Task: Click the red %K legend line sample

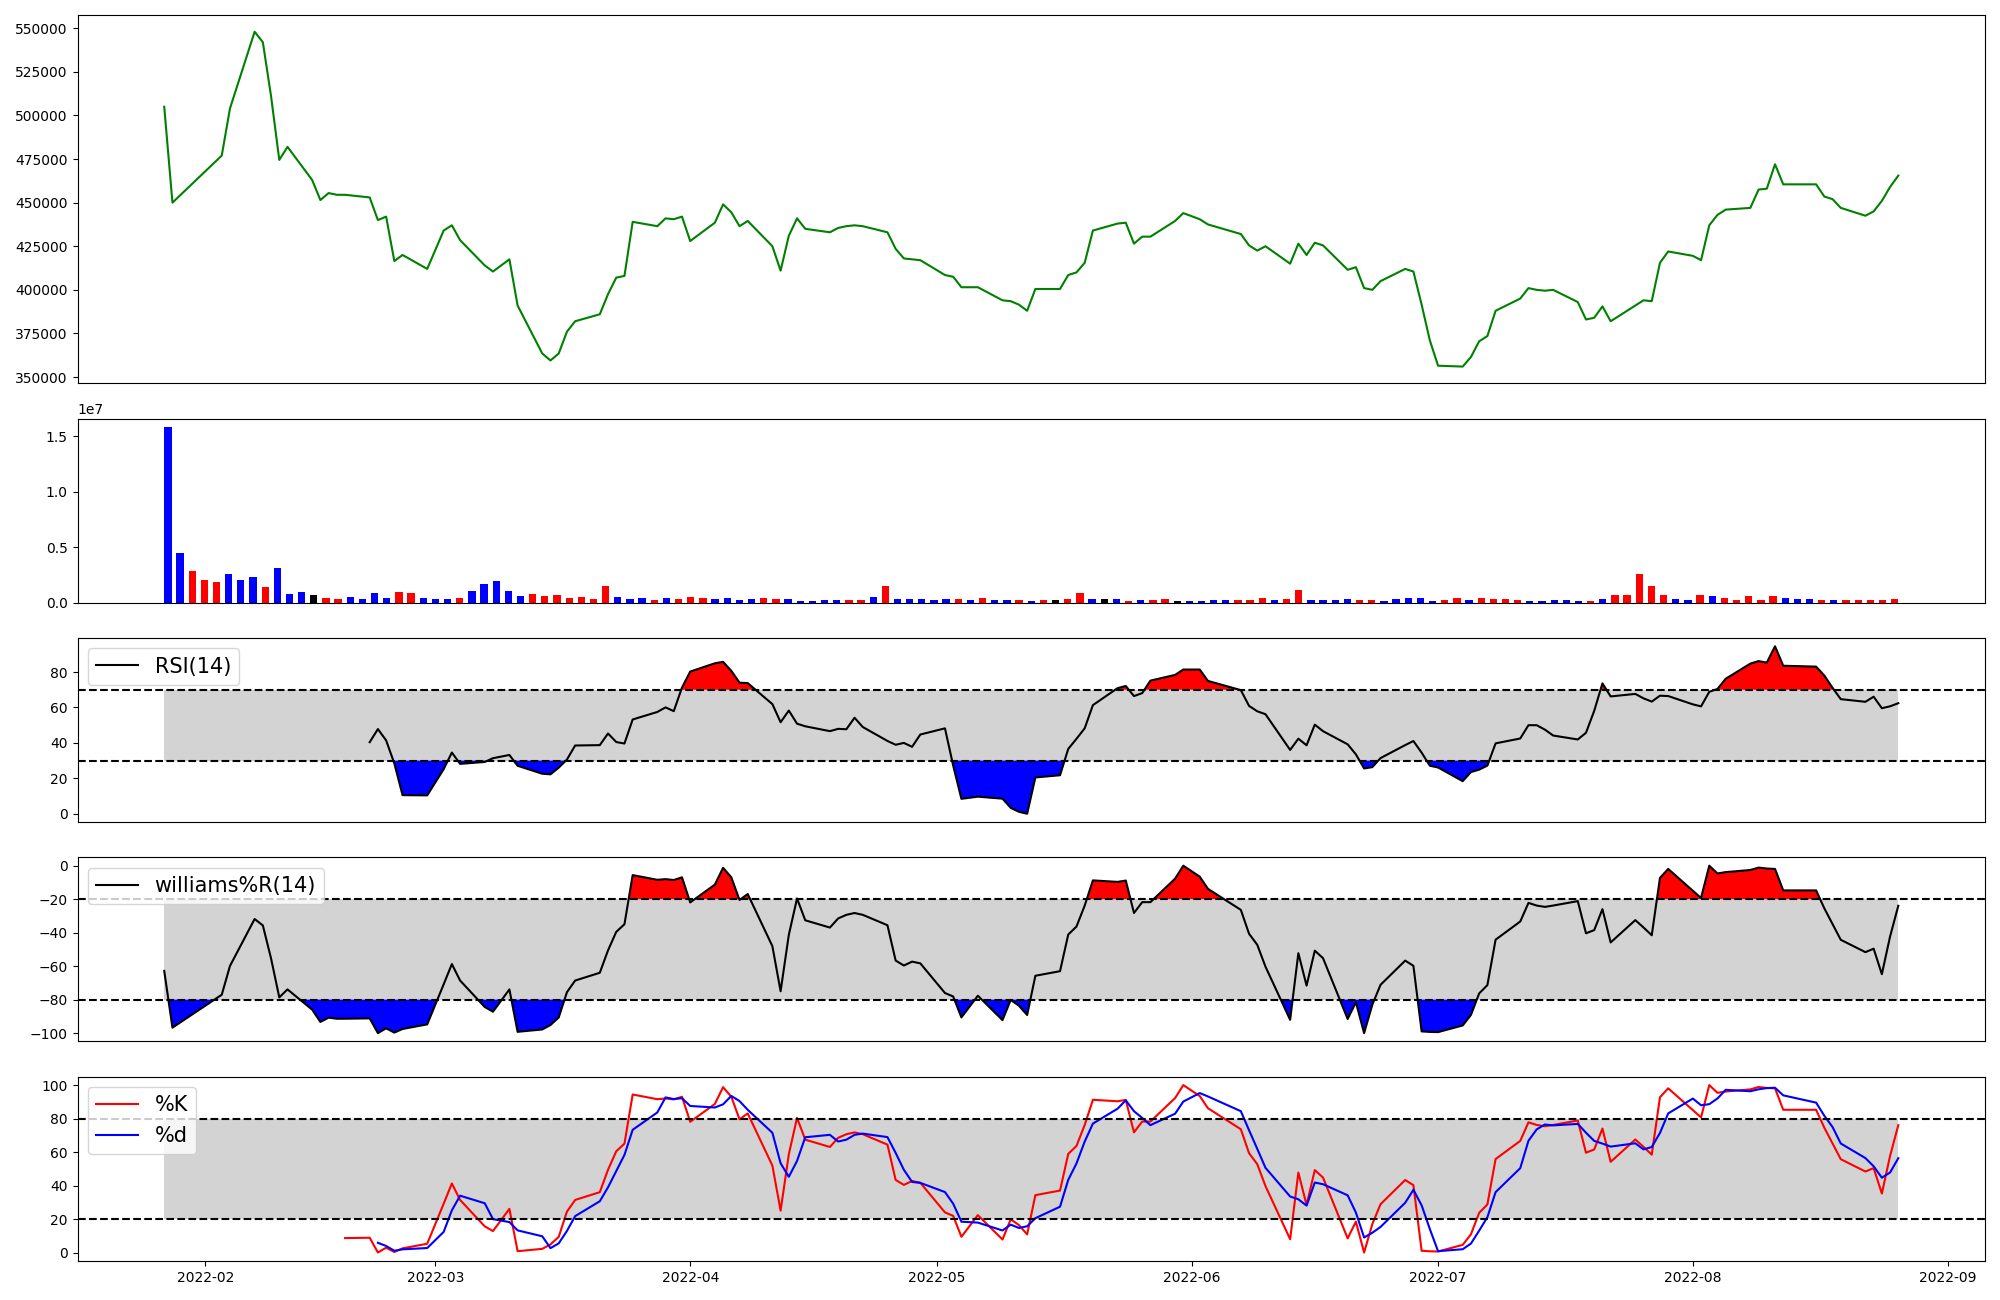Action: click(119, 1104)
